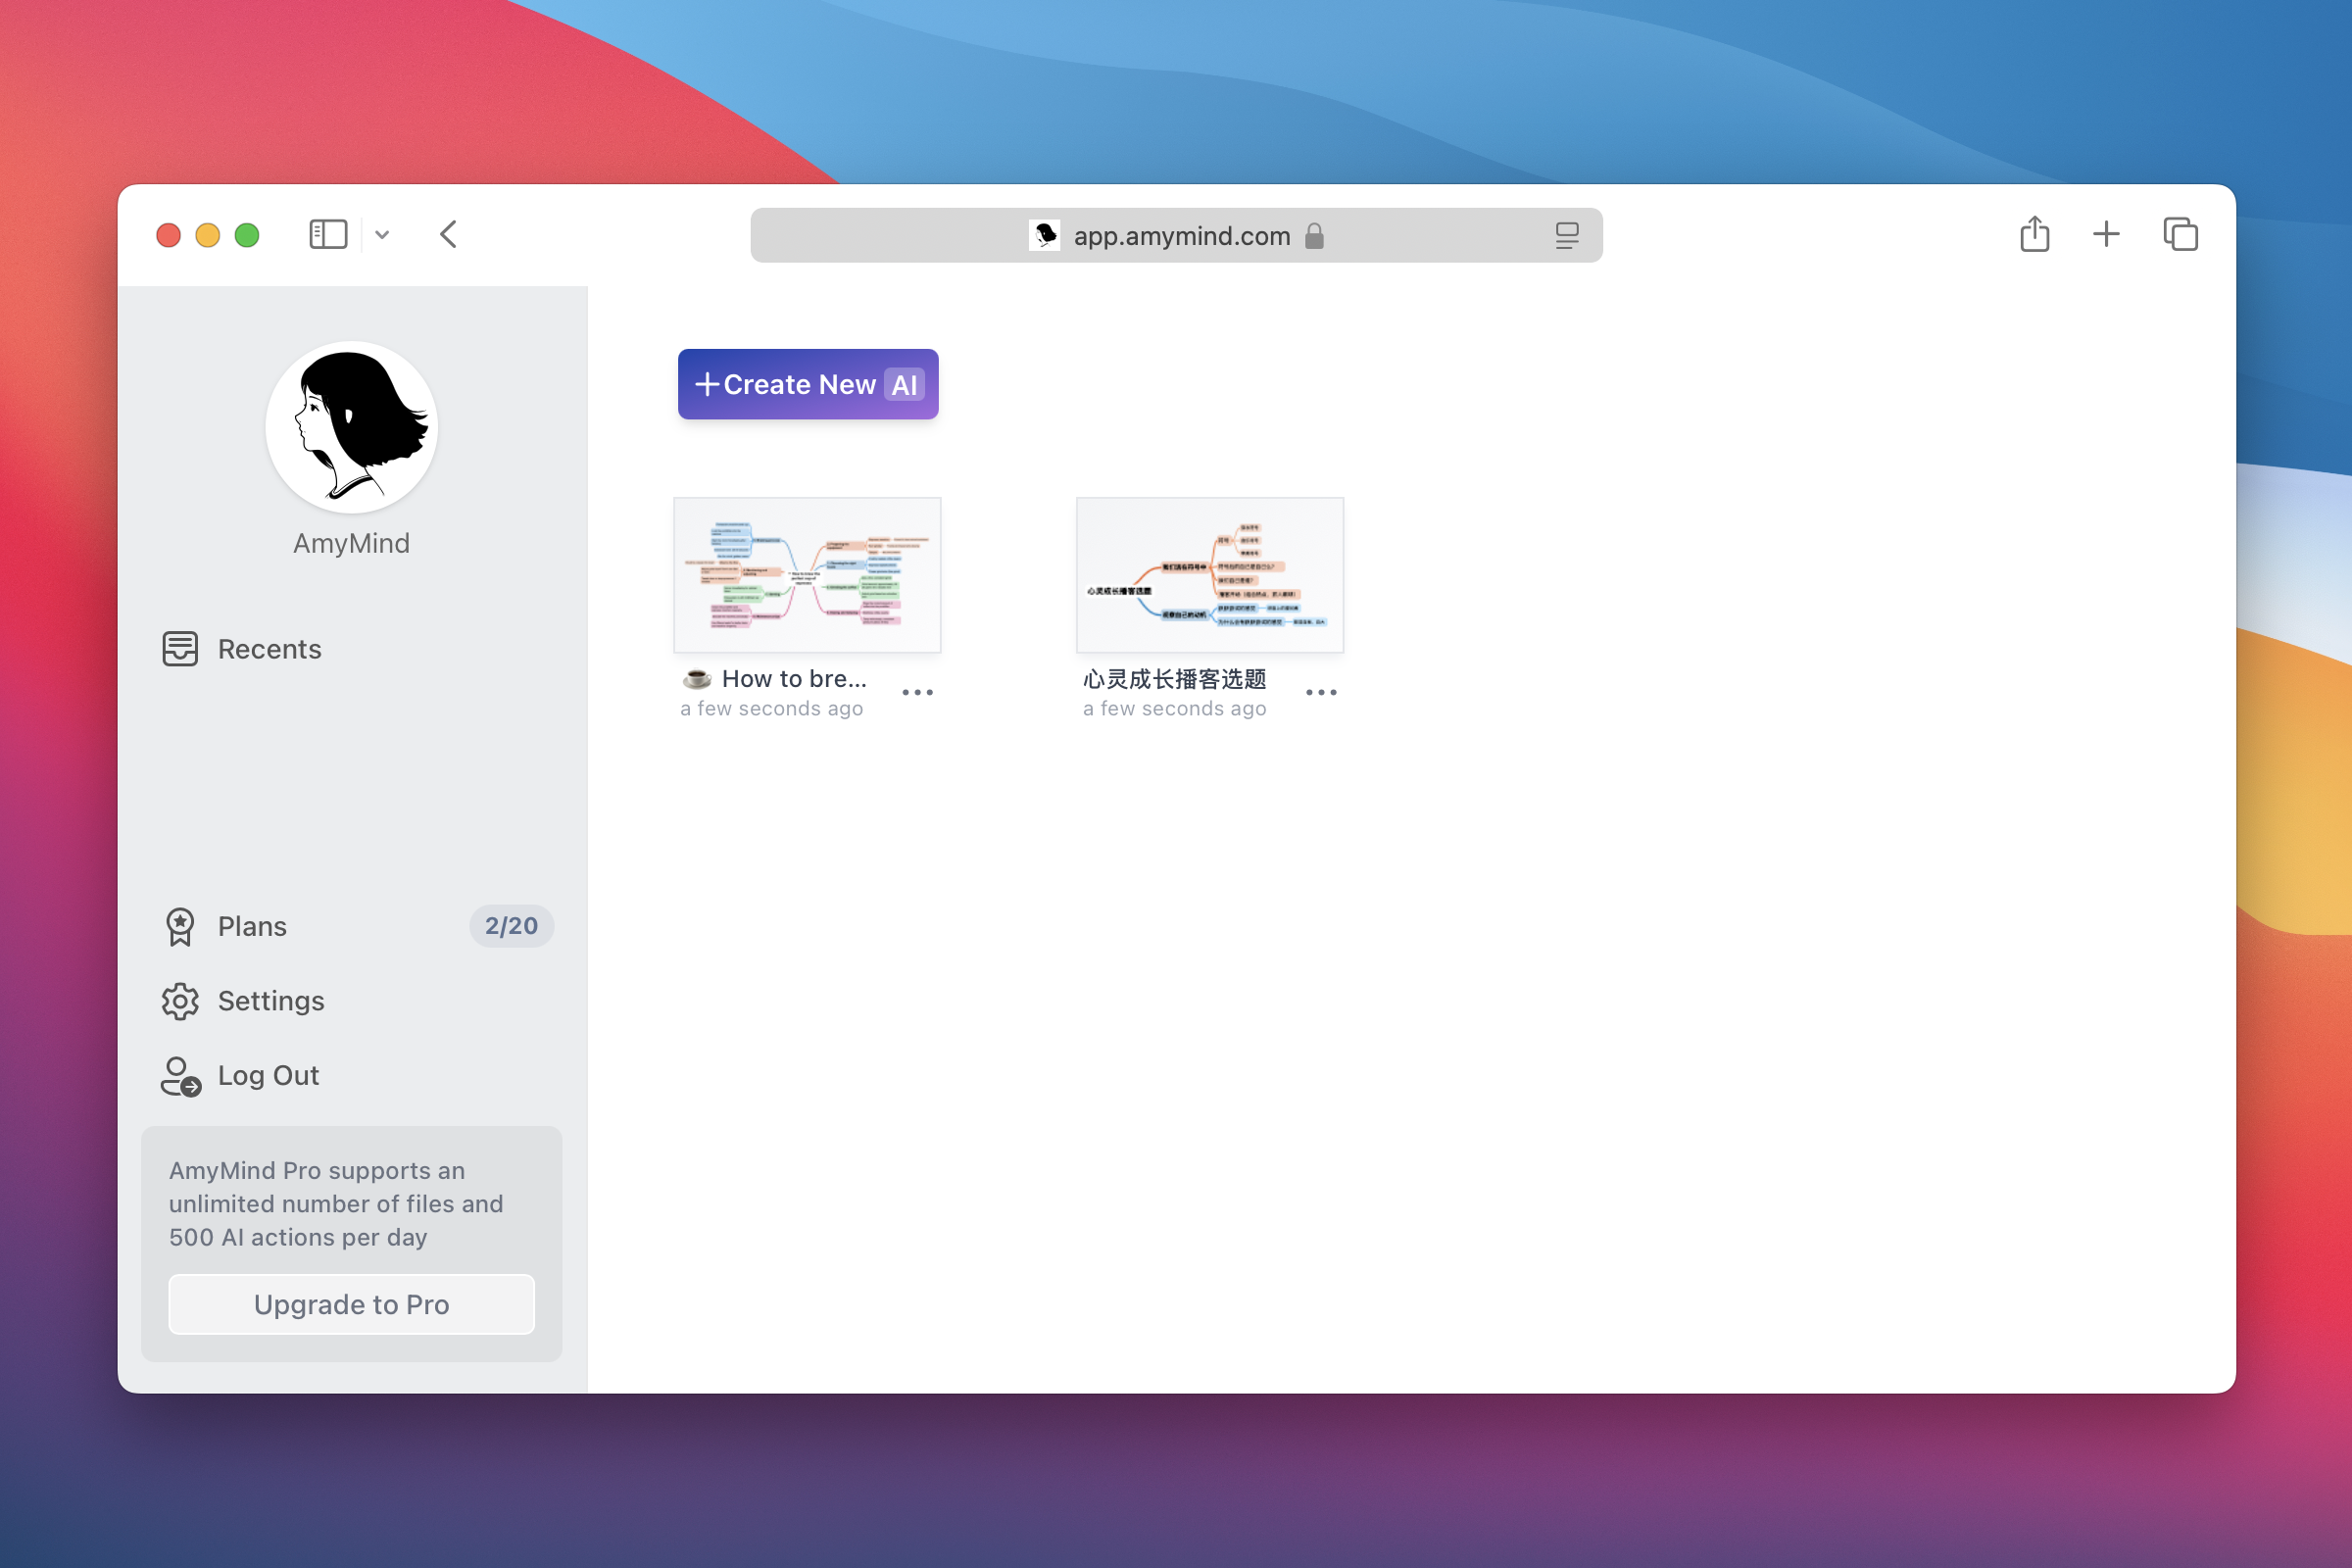Click timestamp under 心灵成长播客选题 file
Image resolution: width=2352 pixels, height=1568 pixels.
[1174, 708]
